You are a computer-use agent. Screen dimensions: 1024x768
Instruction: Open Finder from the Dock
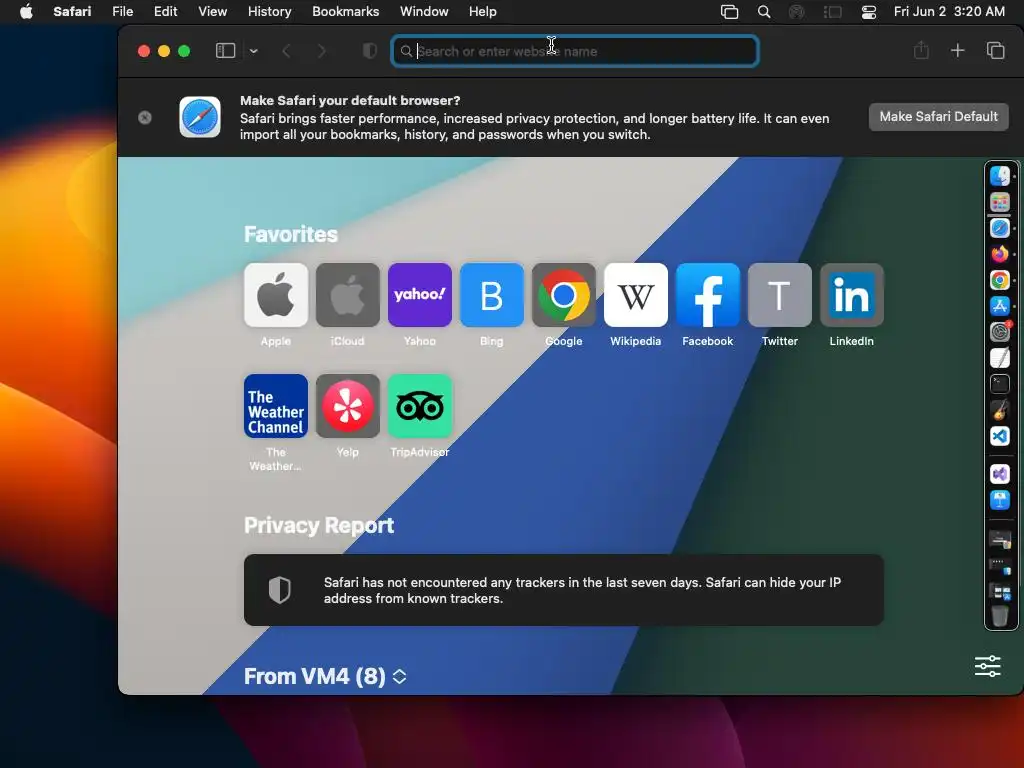click(x=1000, y=176)
